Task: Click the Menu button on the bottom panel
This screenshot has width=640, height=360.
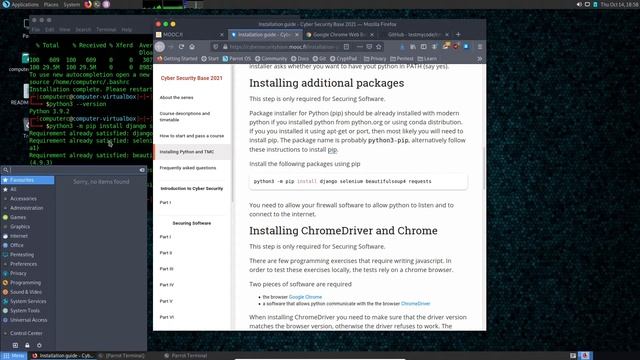Action: point(13,356)
